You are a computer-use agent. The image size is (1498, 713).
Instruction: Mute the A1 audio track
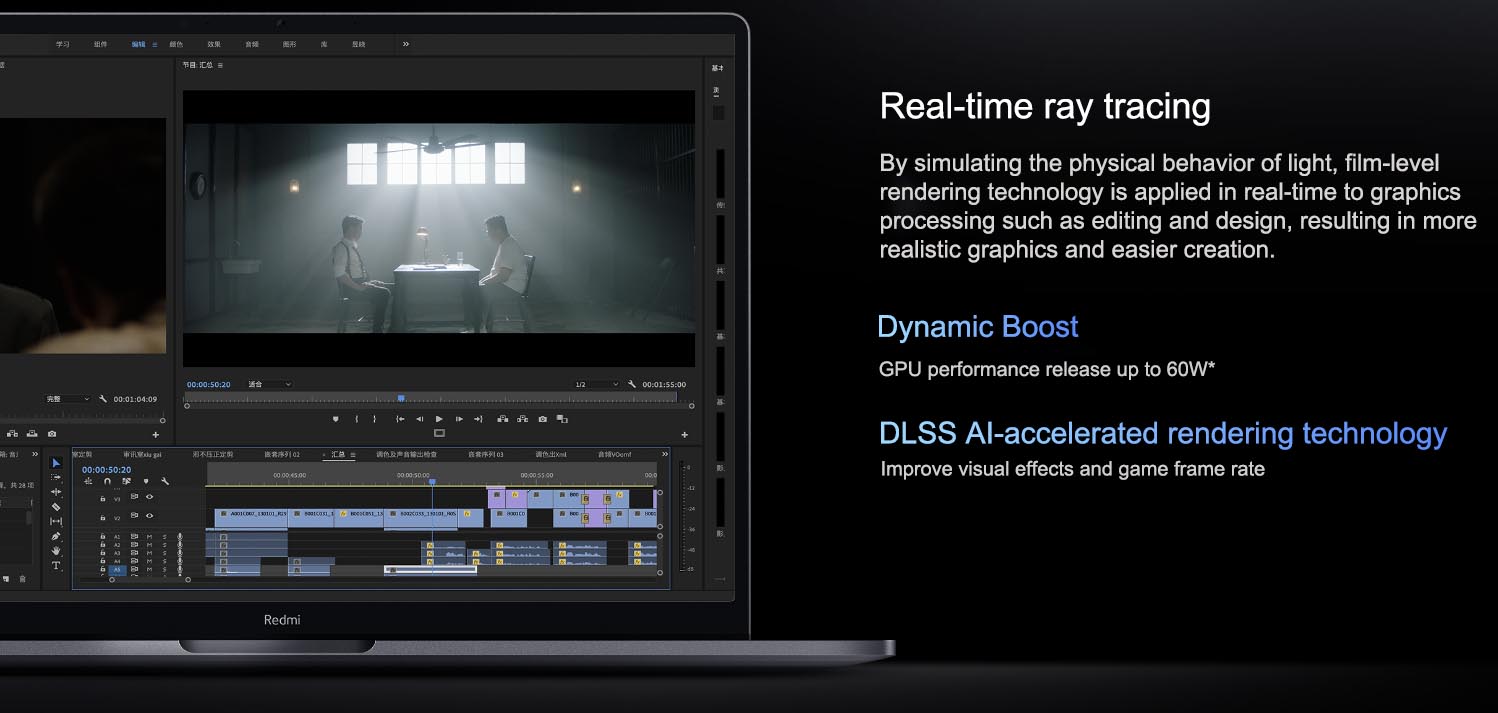pos(149,537)
